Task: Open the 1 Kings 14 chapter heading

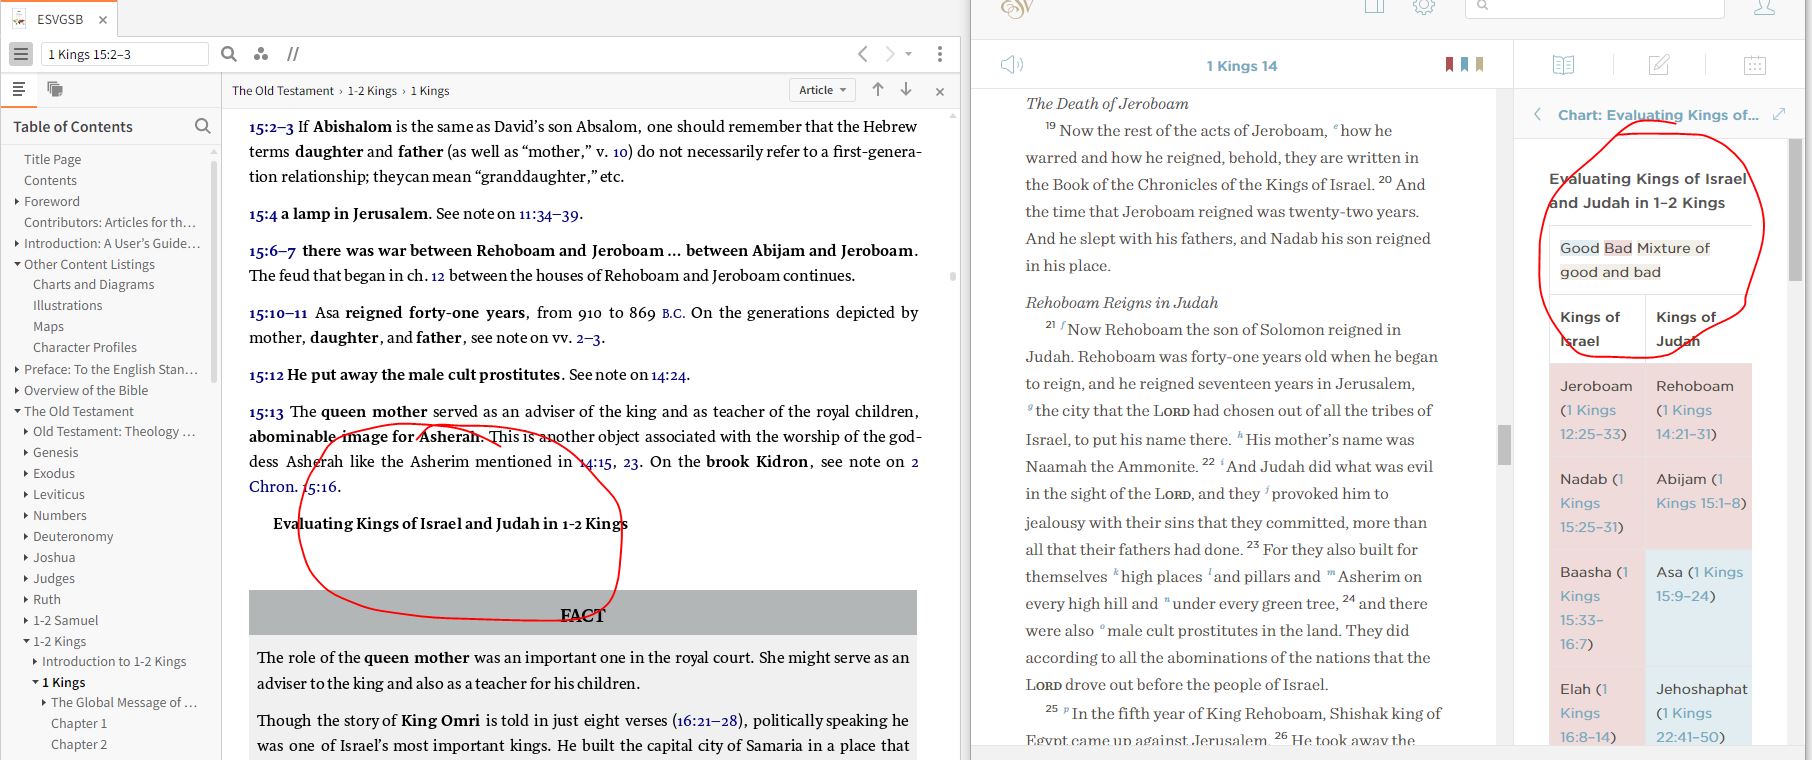Action: click(1241, 66)
